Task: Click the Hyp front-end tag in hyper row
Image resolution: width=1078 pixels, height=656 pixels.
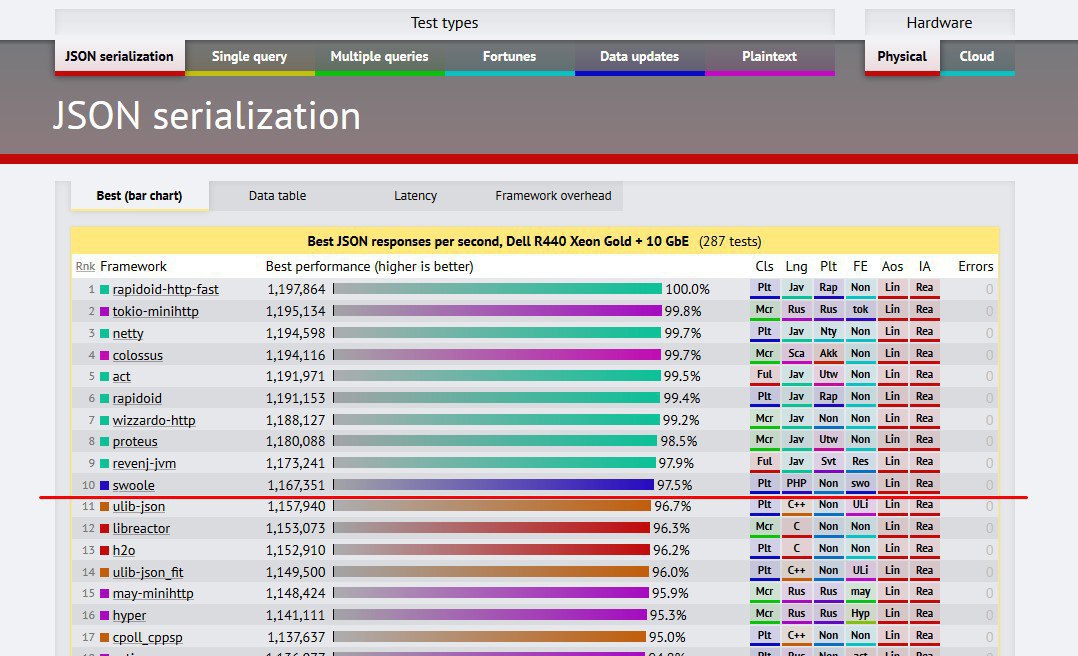Action: click(x=860, y=614)
